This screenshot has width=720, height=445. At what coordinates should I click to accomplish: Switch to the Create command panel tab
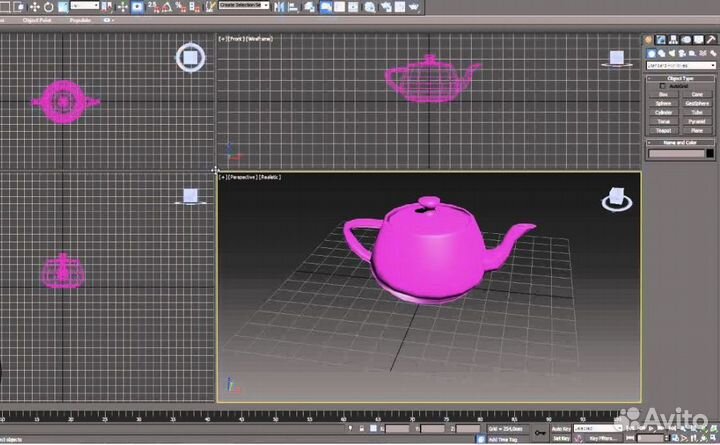click(x=648, y=39)
